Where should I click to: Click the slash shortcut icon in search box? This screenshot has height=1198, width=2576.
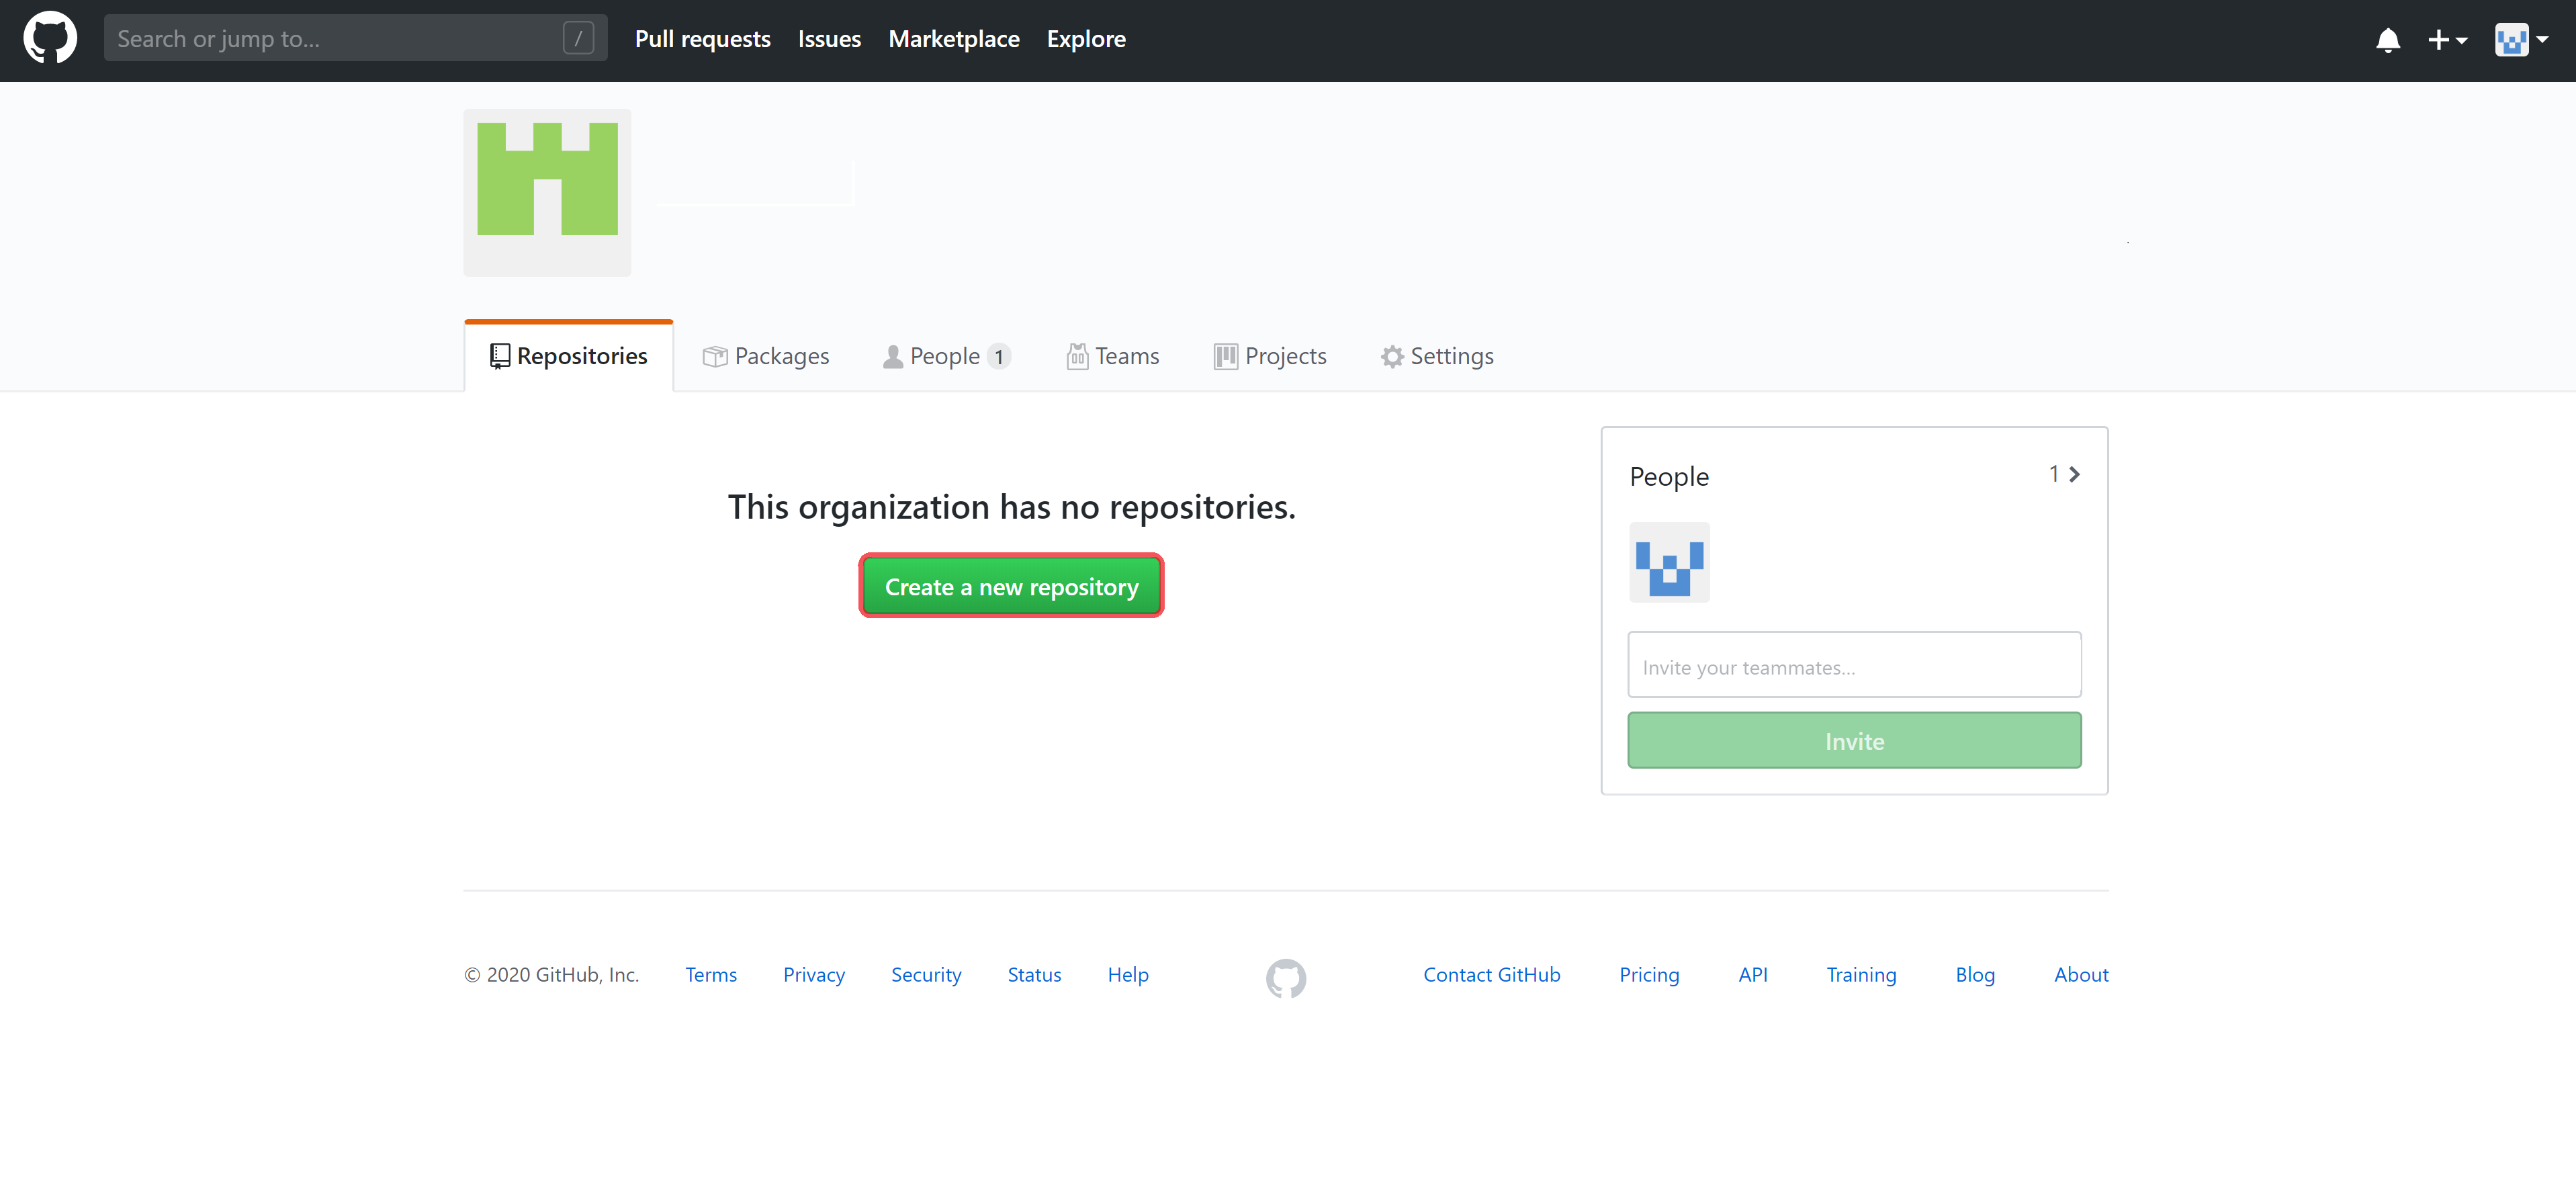[578, 39]
